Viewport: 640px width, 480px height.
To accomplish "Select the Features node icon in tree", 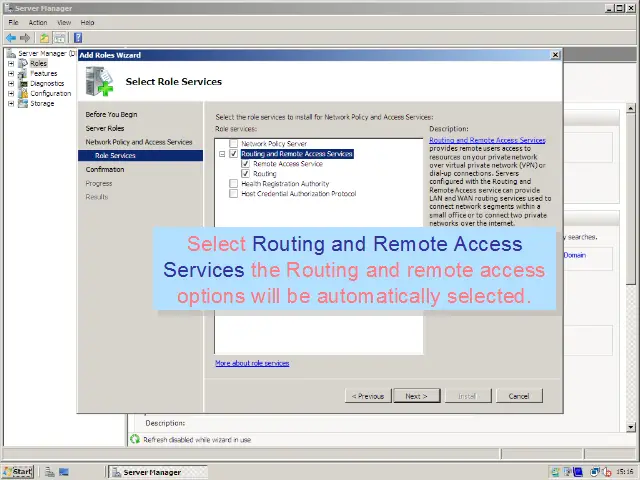I will click(23, 73).
